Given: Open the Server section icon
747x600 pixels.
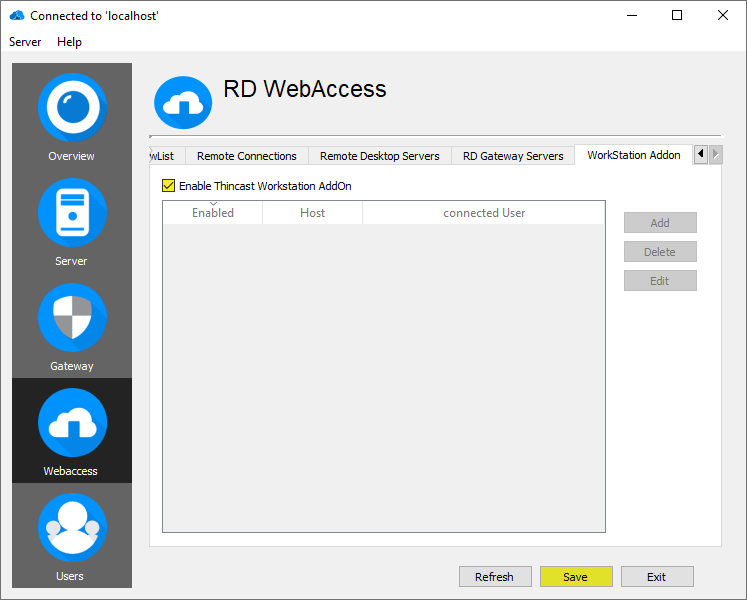Looking at the screenshot, I should pyautogui.click(x=72, y=213).
